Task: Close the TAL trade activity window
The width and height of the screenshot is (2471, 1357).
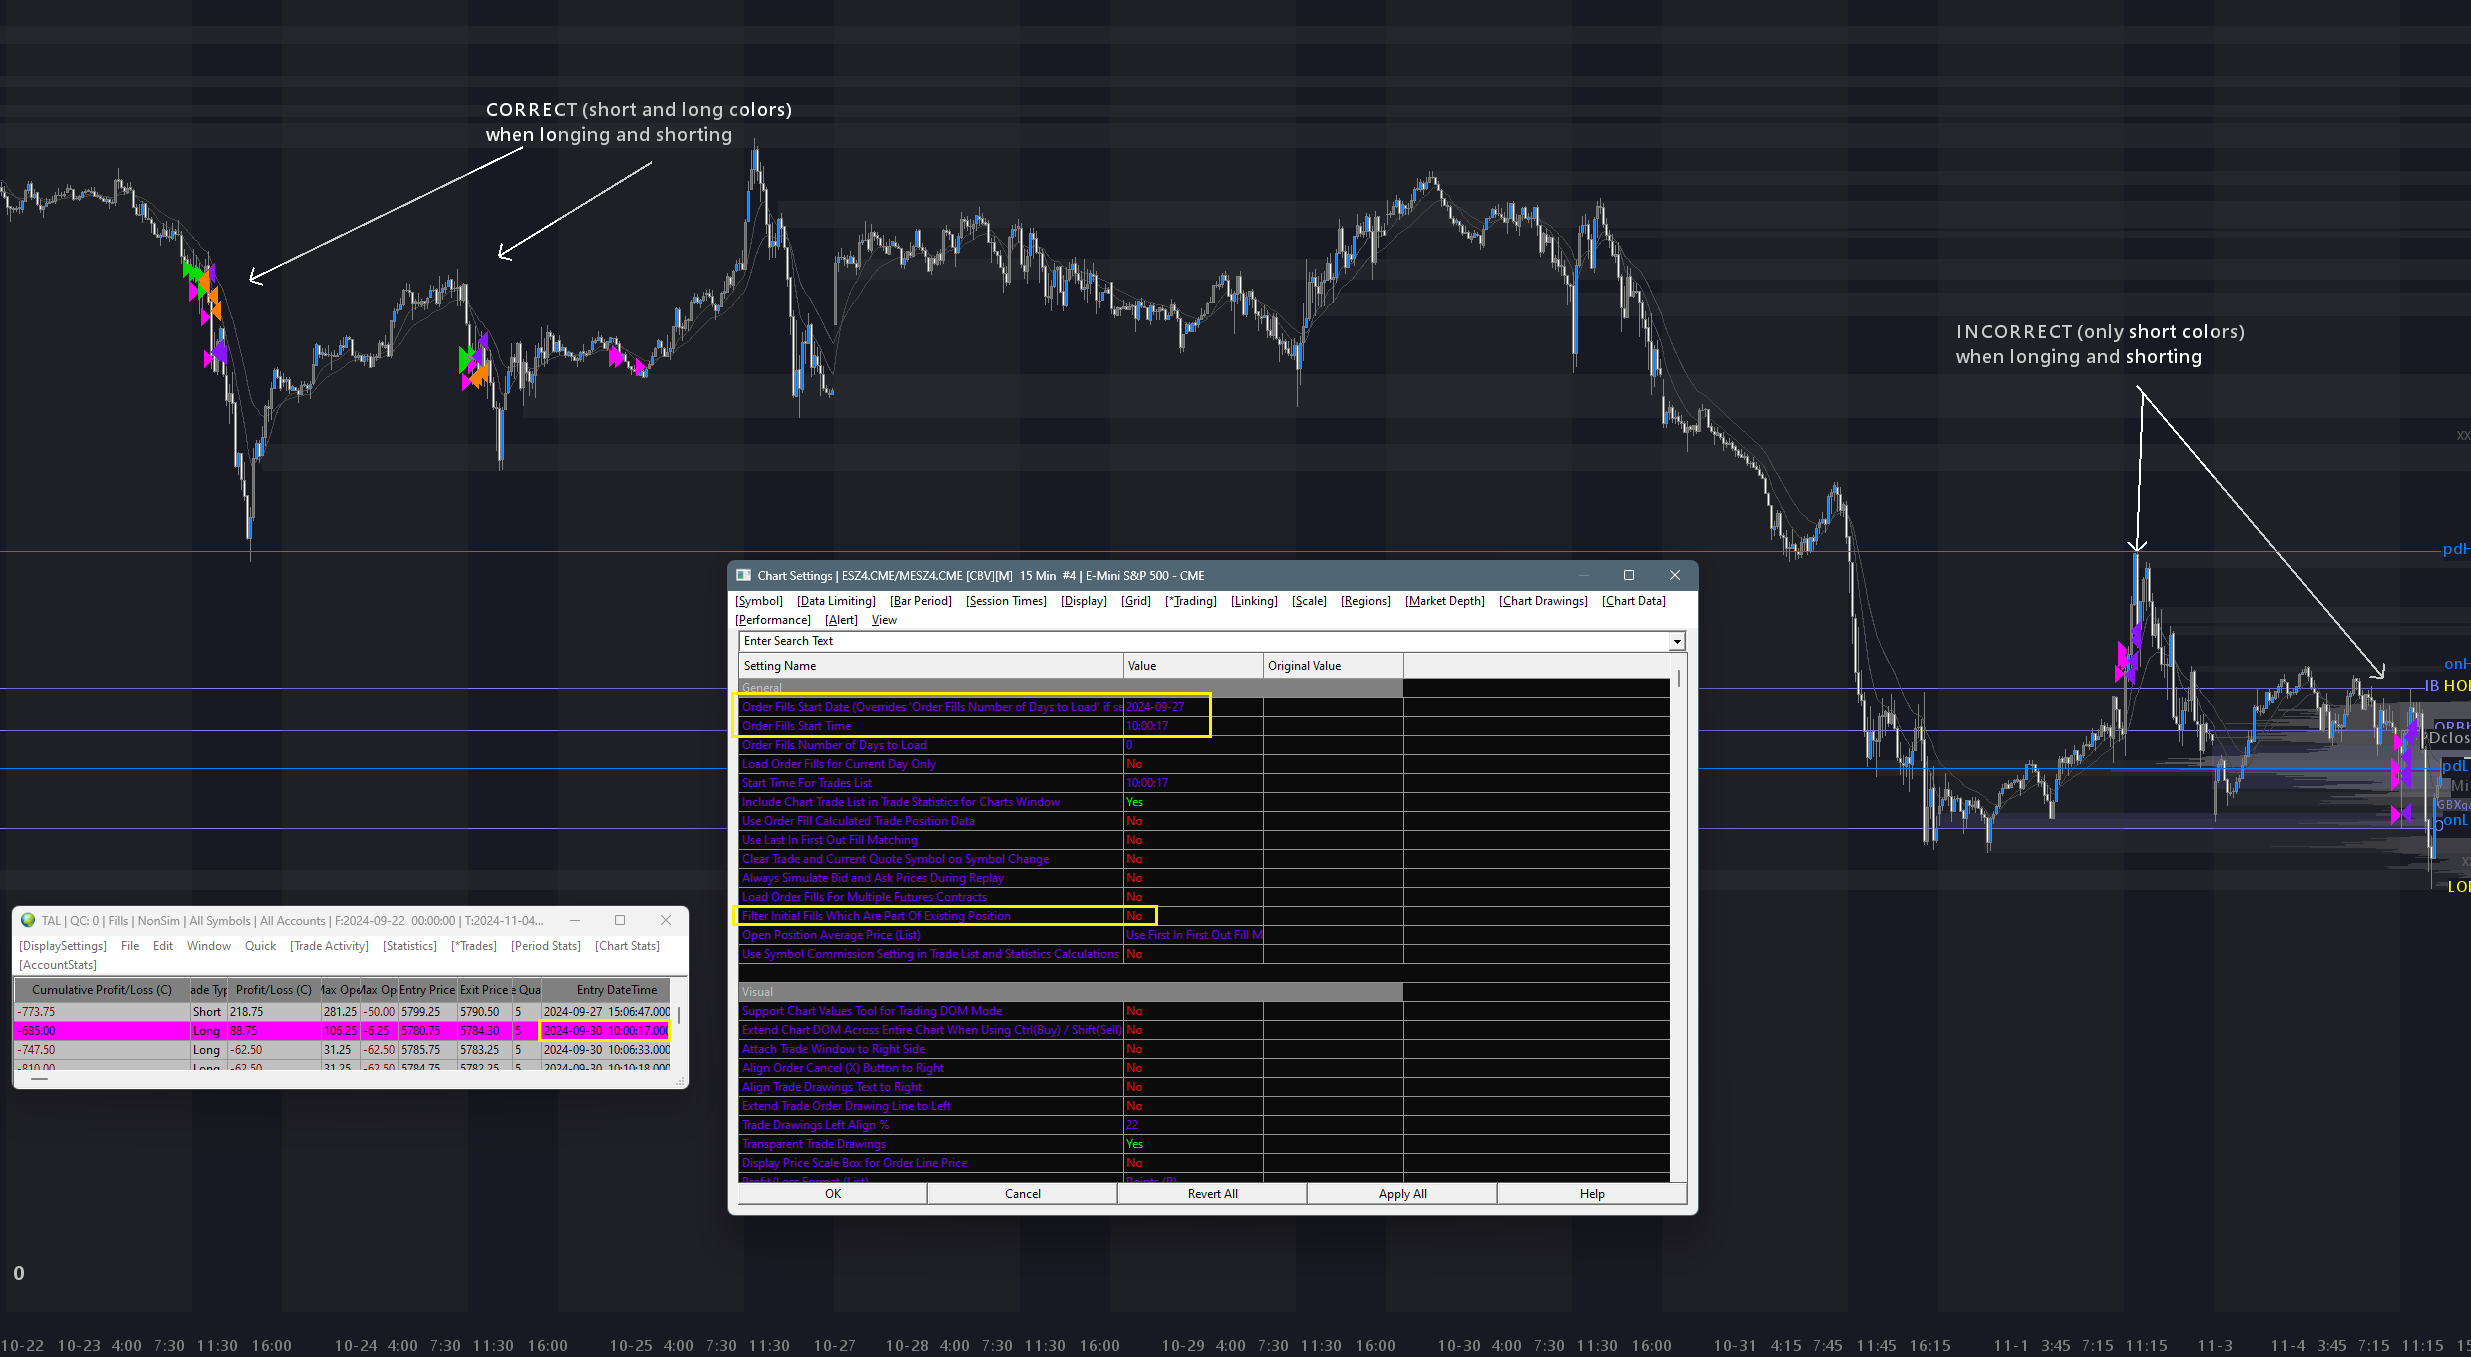Action: pyautogui.click(x=666, y=920)
